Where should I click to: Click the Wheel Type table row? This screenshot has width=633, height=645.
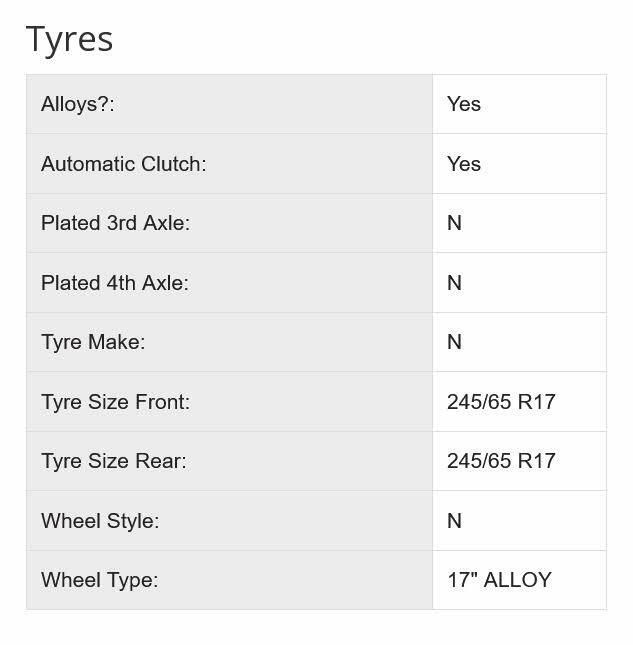coord(316,580)
